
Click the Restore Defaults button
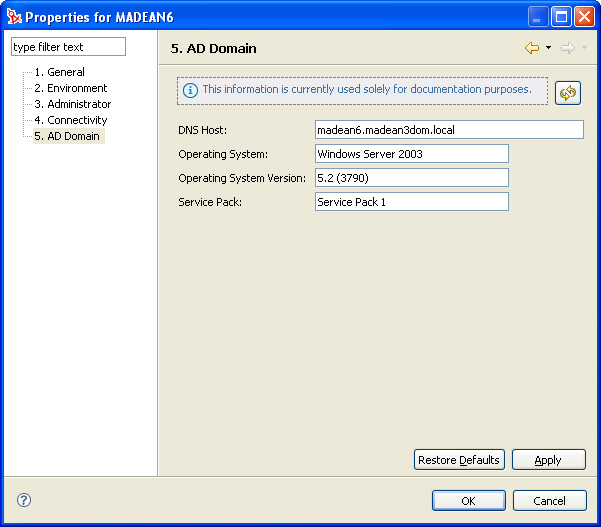(x=459, y=460)
